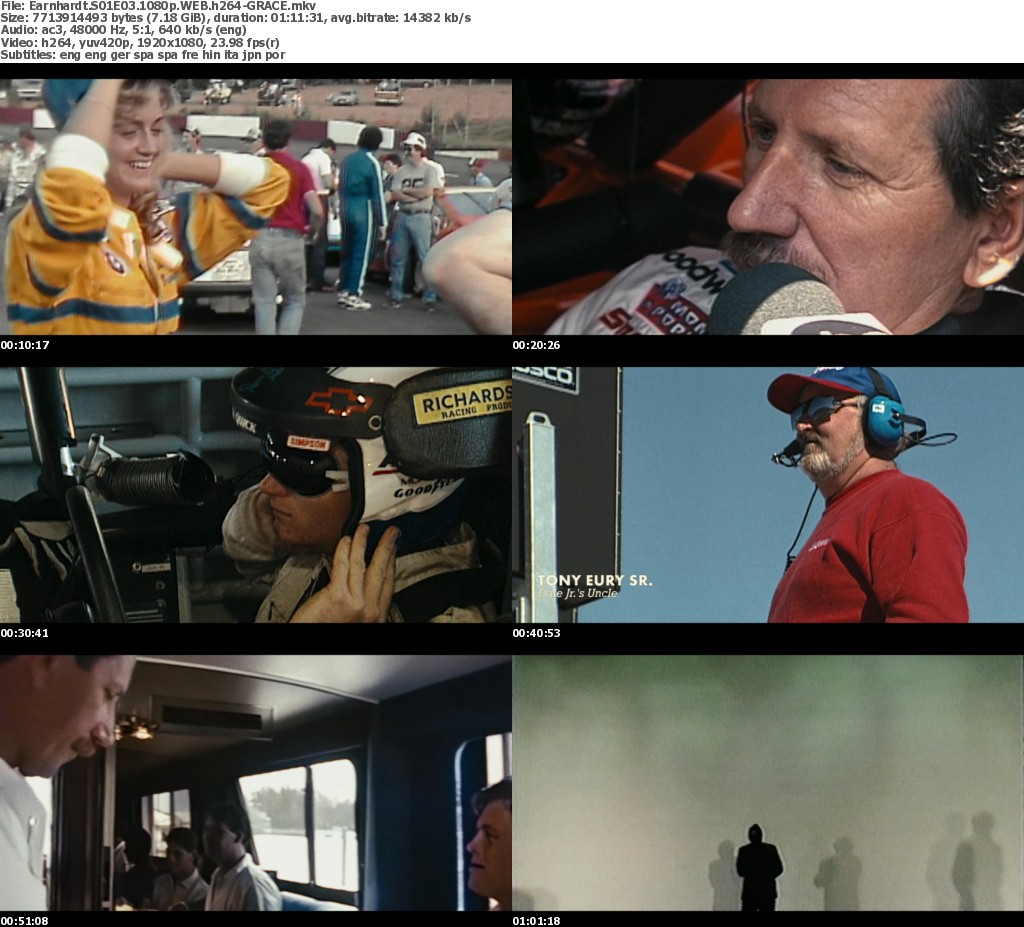Click the Audio line reading ac3, 48000 Hz
Viewport: 1024px width, 927px height.
coord(123,30)
